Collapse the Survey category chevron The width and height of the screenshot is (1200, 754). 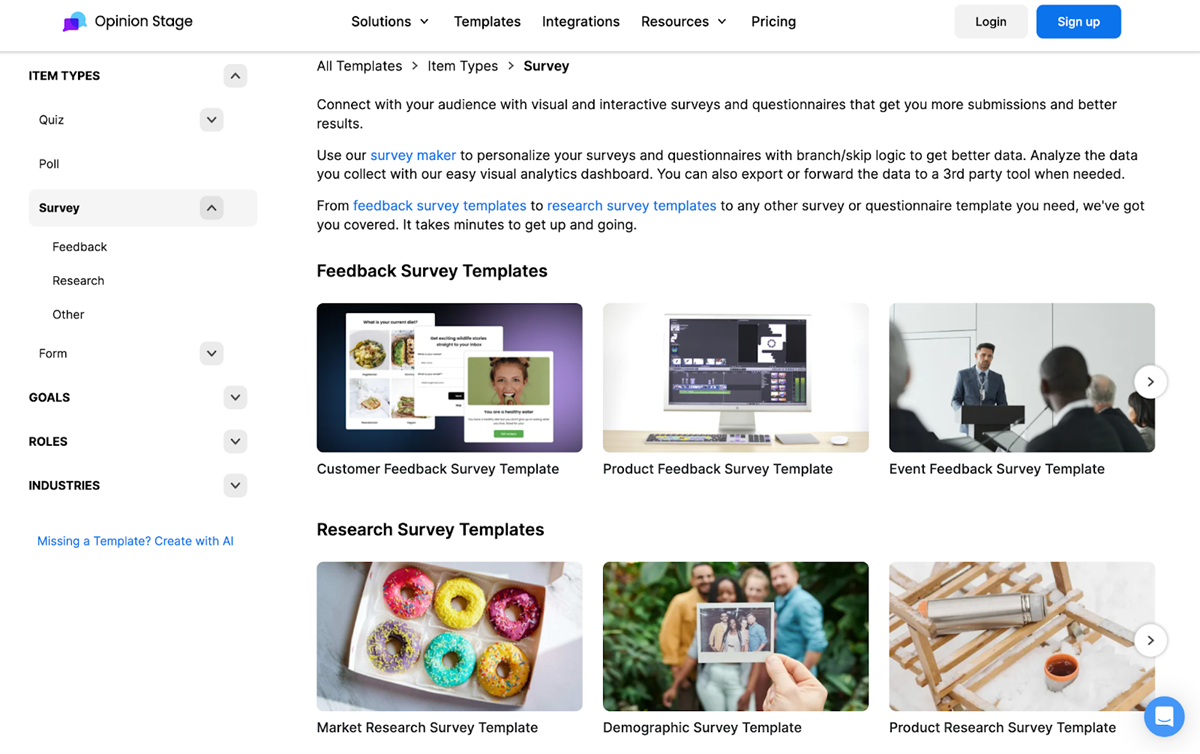click(211, 208)
